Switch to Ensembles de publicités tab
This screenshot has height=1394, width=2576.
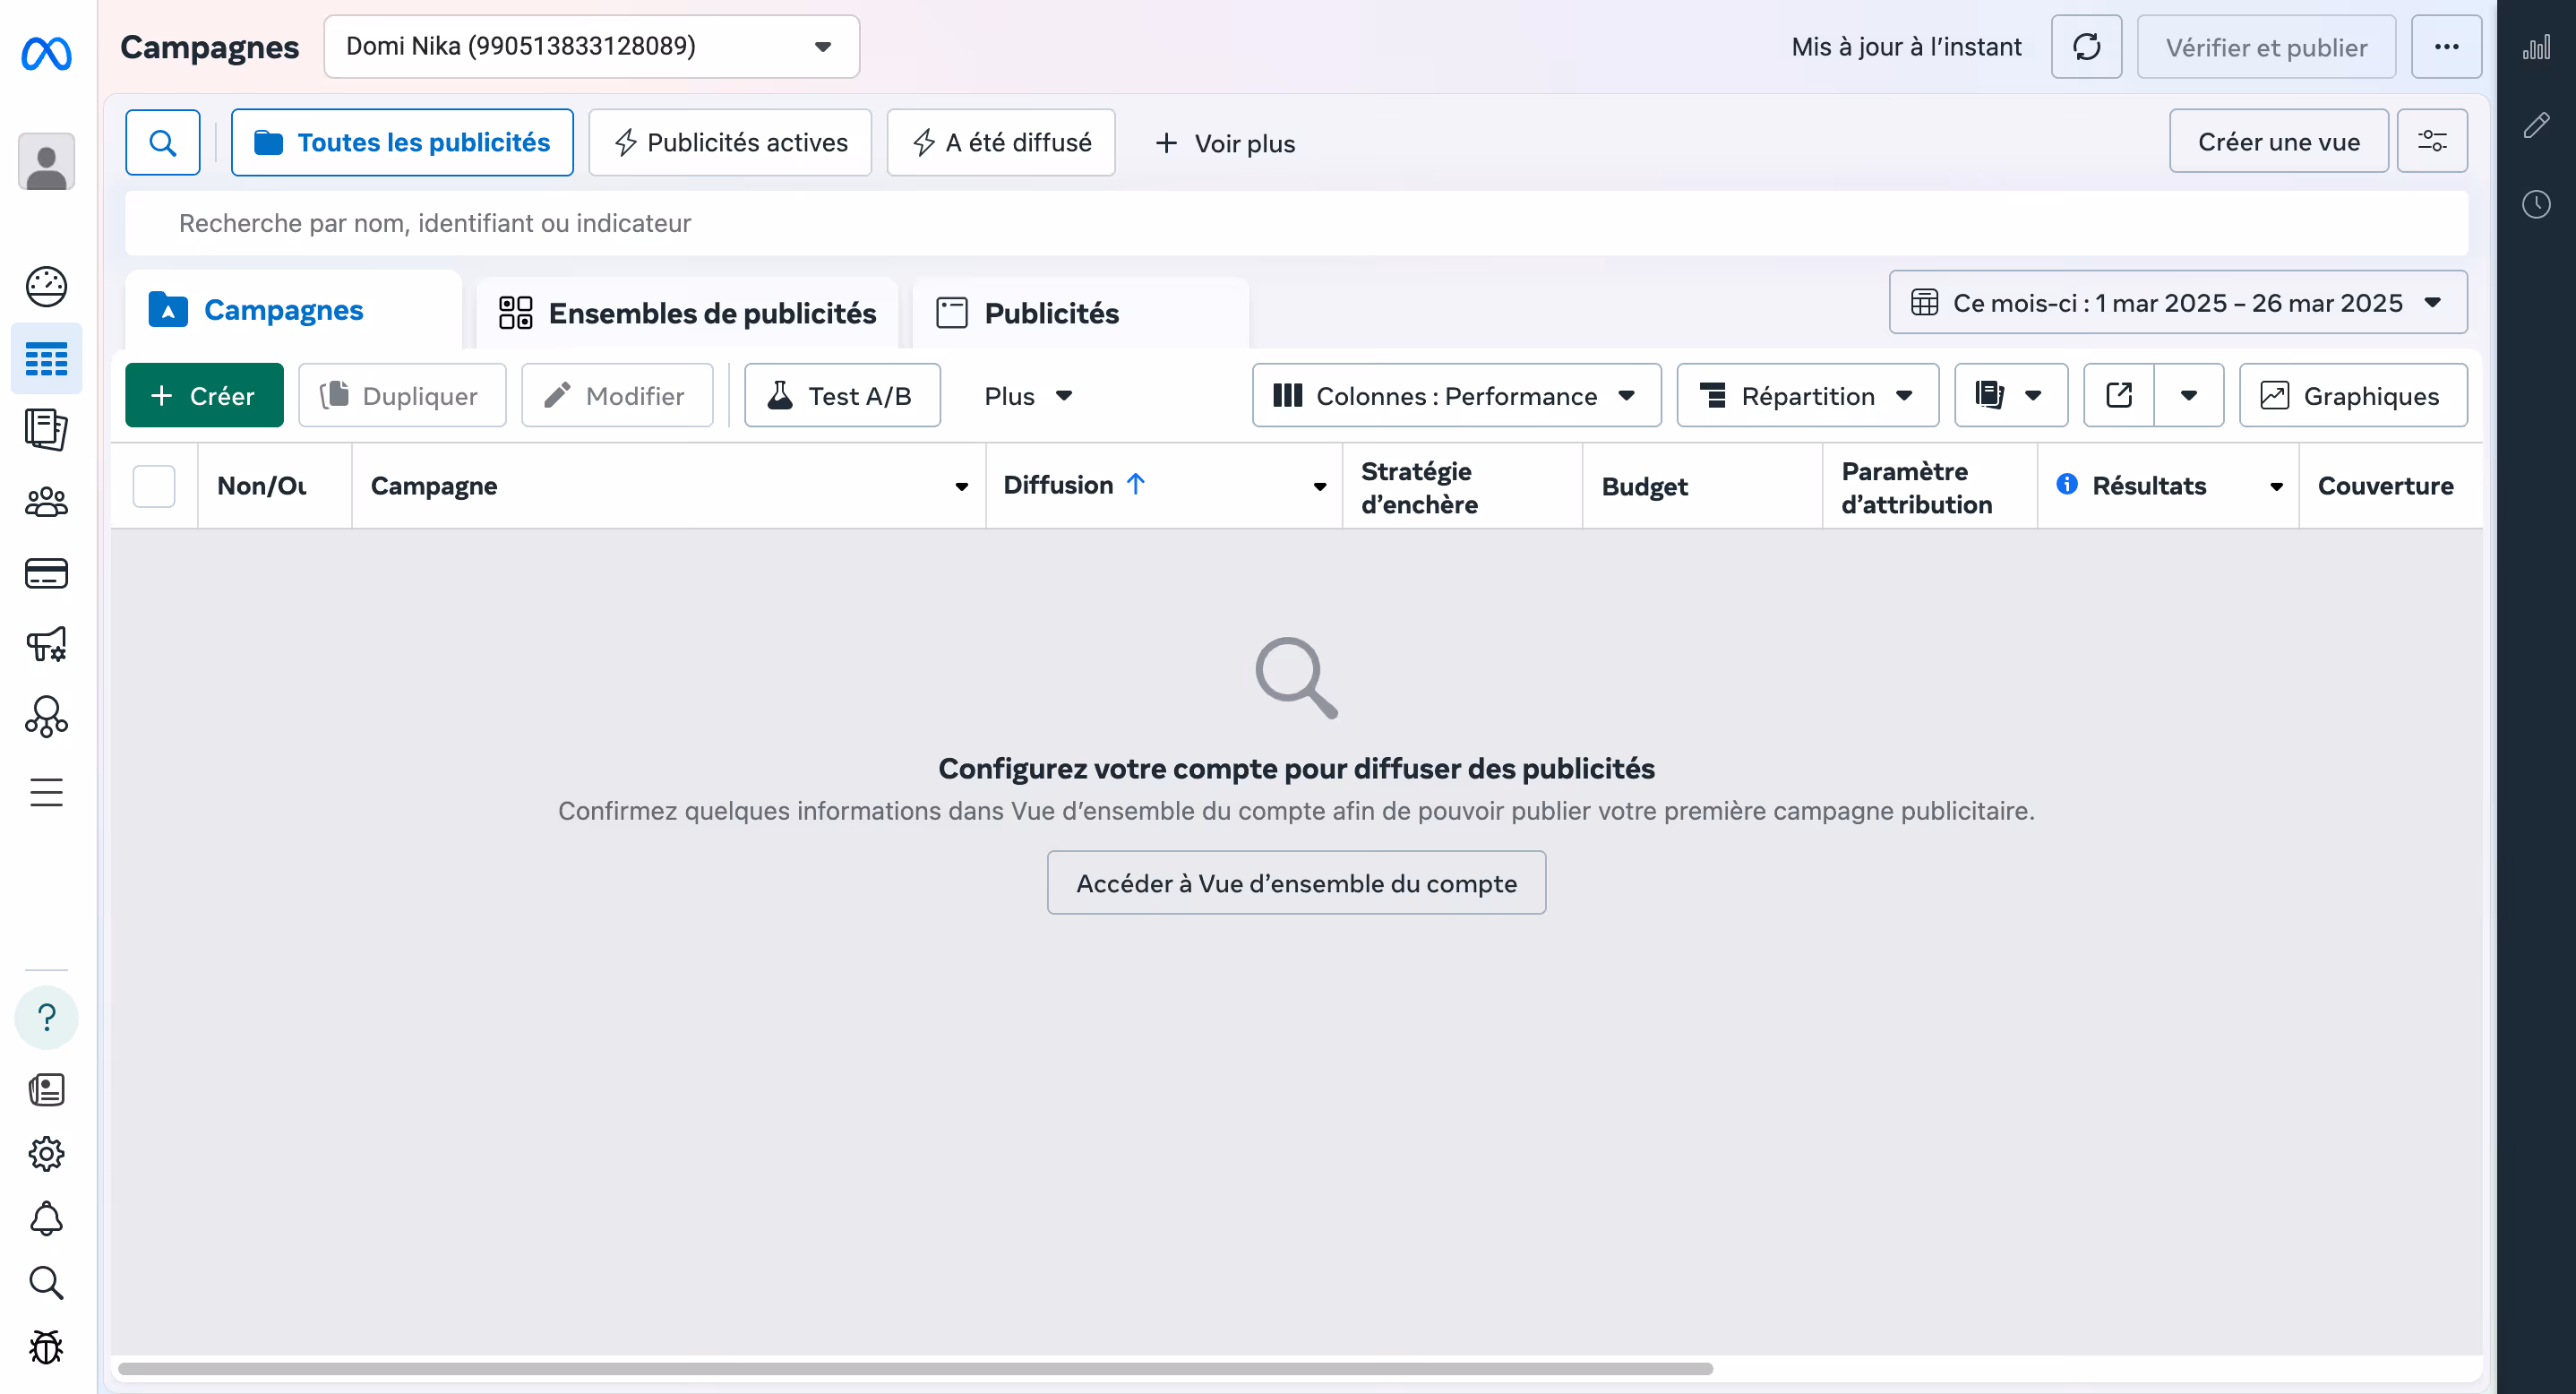(687, 313)
